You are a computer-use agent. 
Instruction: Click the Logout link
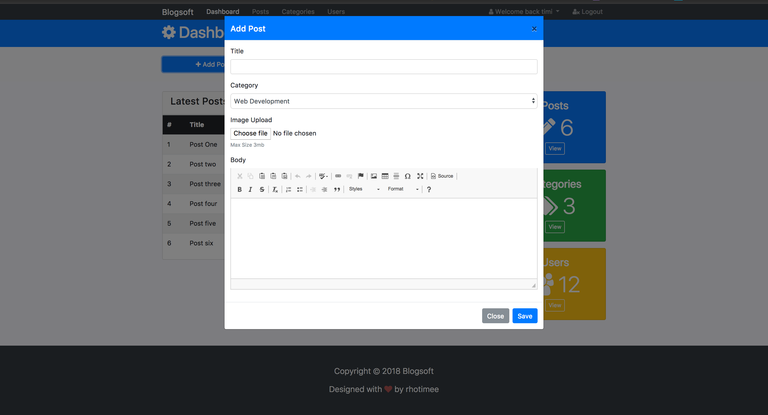click(x=587, y=12)
